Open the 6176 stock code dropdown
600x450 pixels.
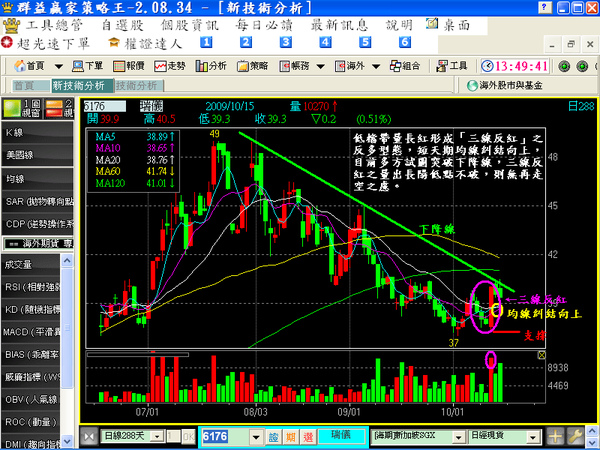(256, 437)
